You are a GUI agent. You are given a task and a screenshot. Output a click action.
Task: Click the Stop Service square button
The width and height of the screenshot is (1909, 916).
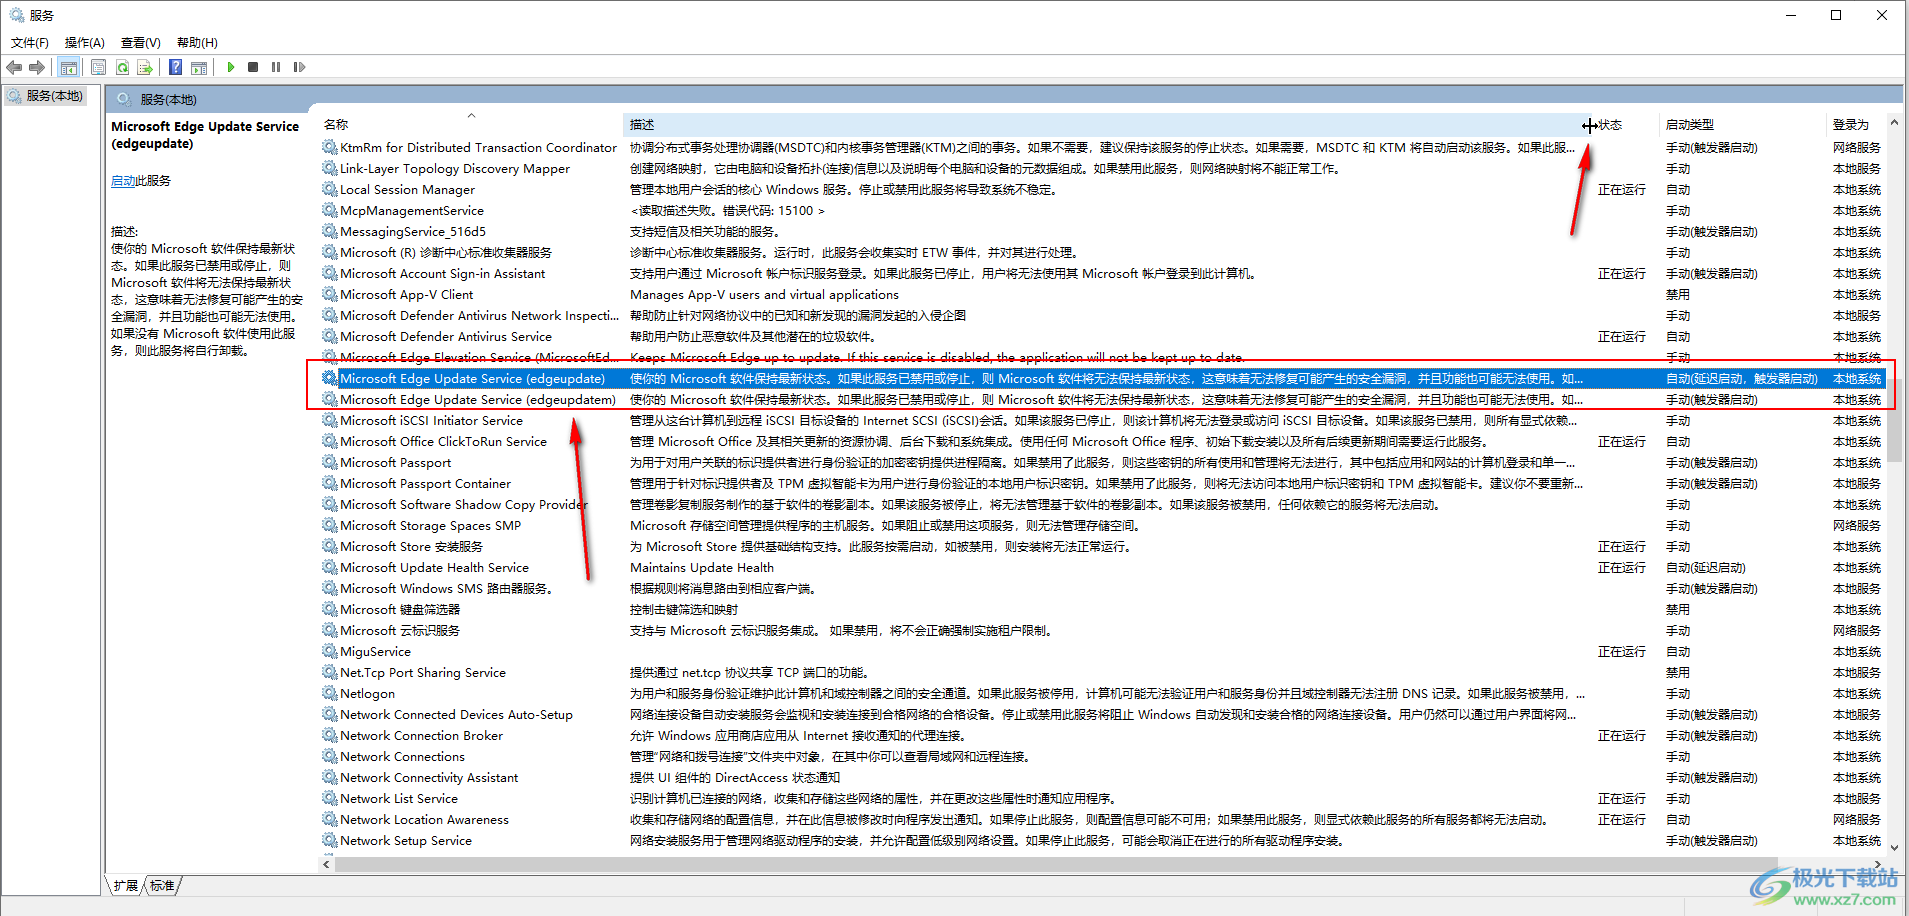[253, 67]
